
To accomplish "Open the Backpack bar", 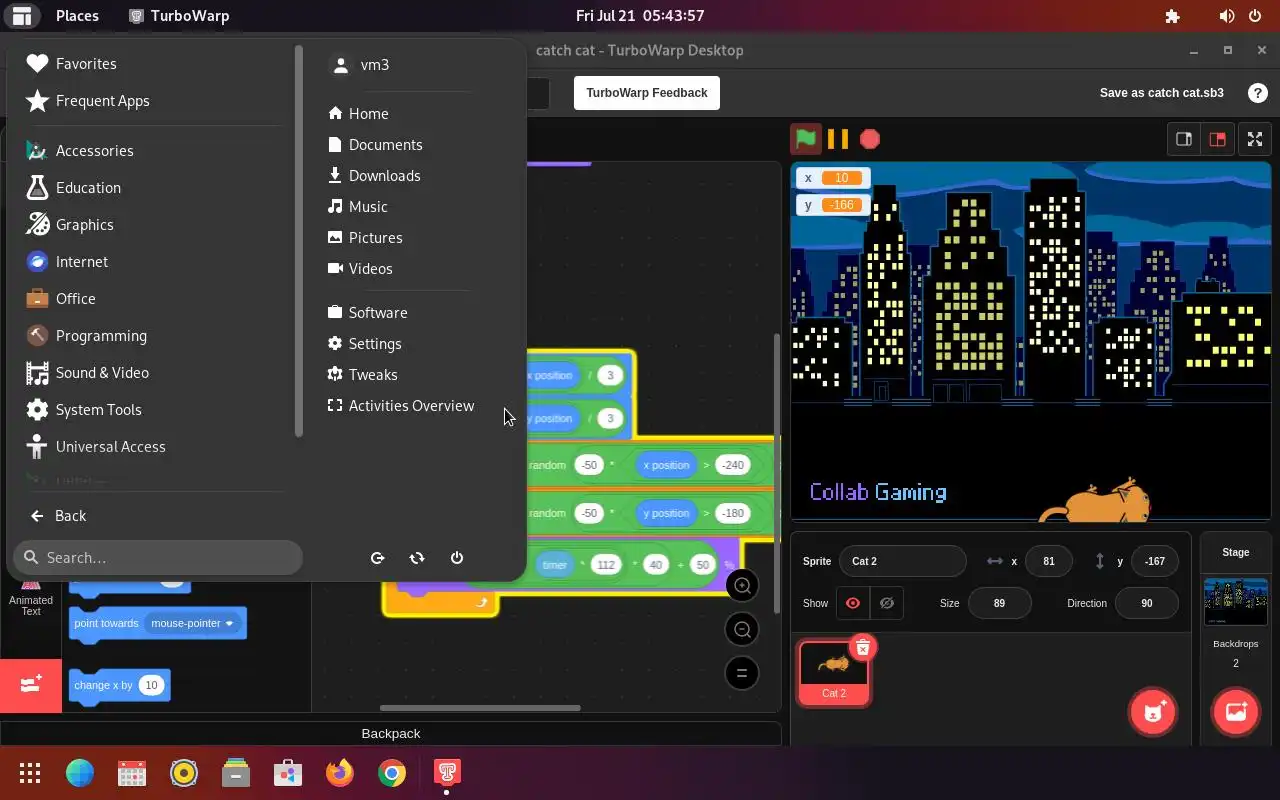I will (x=390, y=733).
